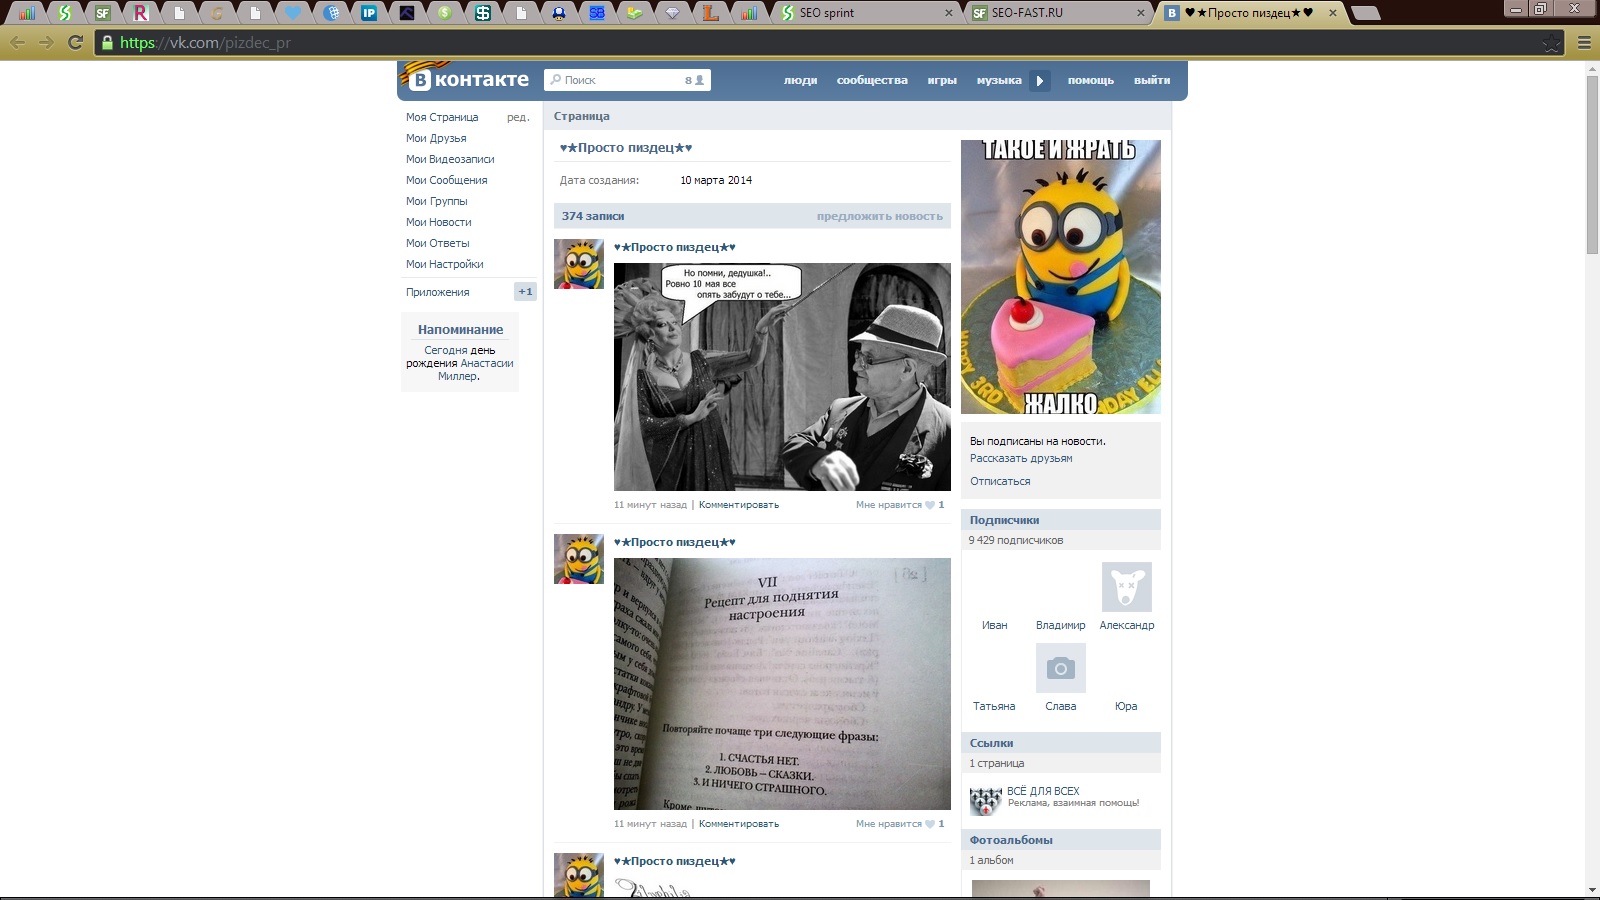Viewport: 1600px width, 900px height.
Task: Open игры in the top navigation
Action: tap(942, 81)
